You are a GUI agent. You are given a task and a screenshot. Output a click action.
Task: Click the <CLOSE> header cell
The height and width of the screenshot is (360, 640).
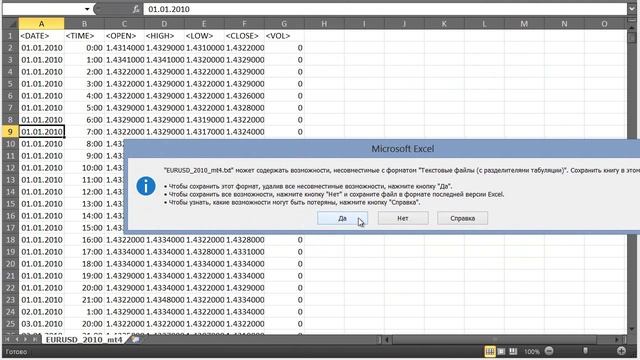(x=244, y=36)
